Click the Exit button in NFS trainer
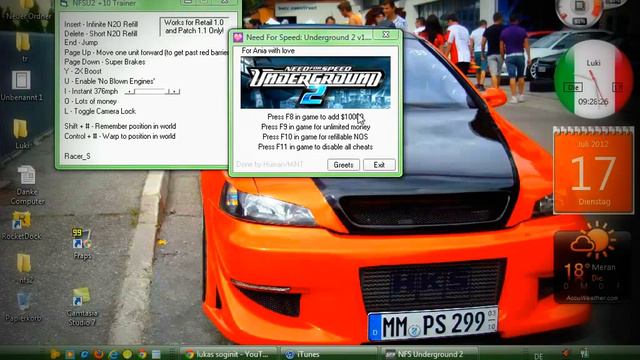640x360 pixels. tap(379, 165)
